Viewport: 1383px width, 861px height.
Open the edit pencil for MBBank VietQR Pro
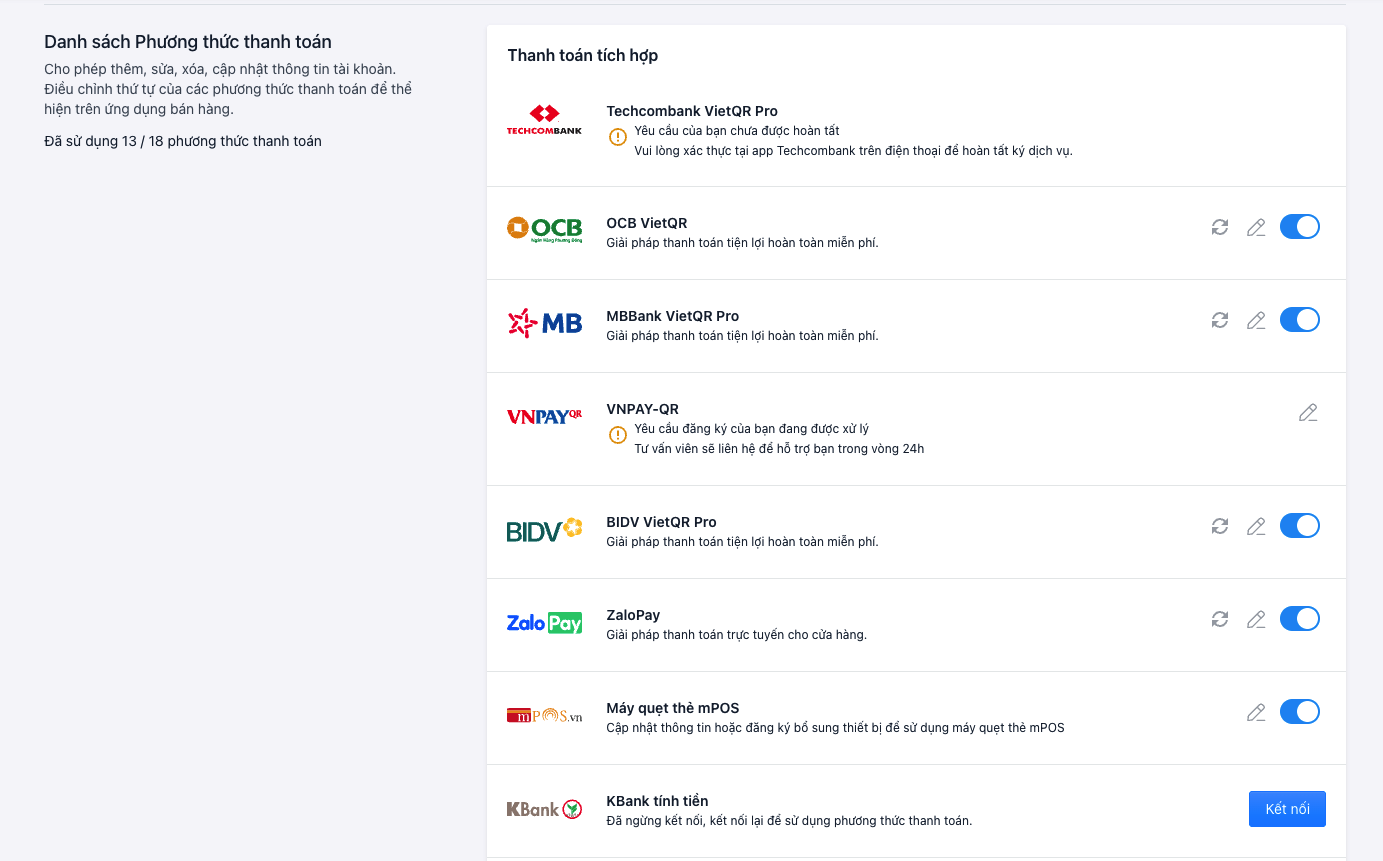point(1256,320)
